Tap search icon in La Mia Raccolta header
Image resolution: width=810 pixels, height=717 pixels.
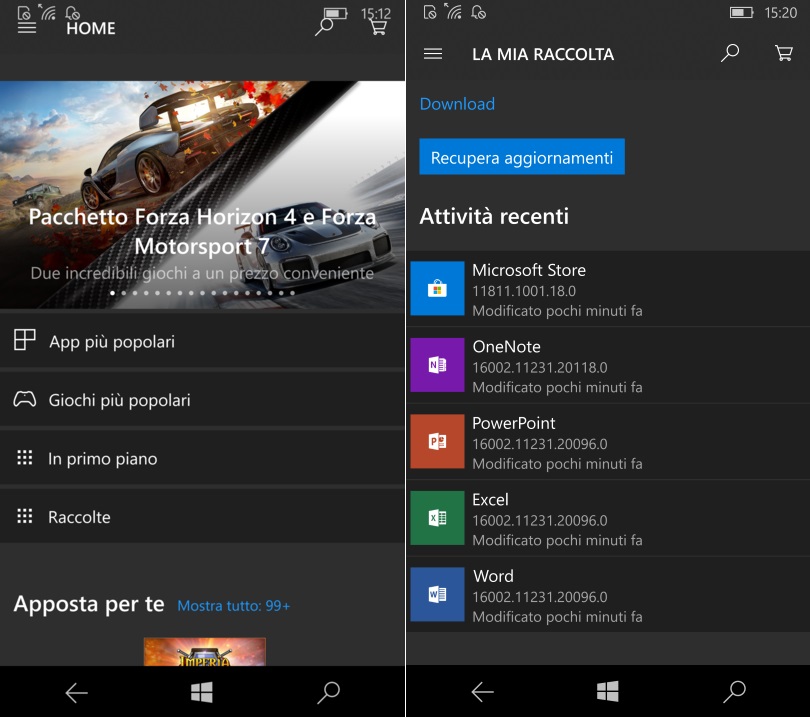pos(730,53)
